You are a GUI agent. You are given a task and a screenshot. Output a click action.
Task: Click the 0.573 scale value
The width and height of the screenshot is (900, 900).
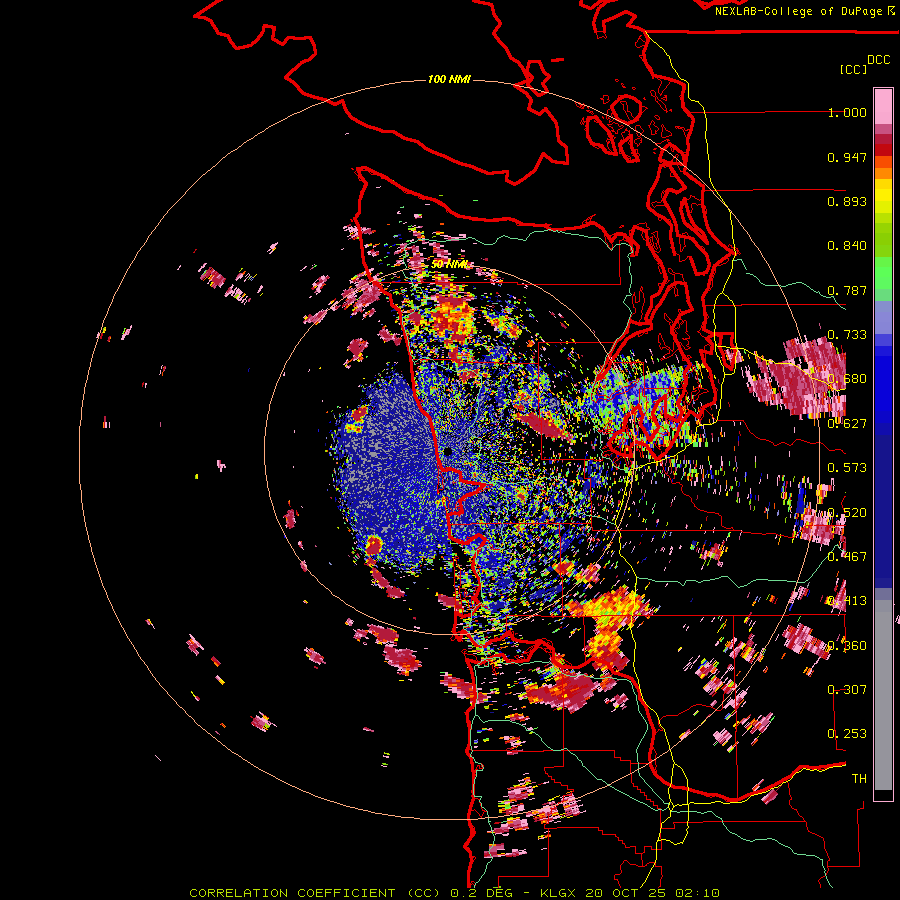pos(847,468)
